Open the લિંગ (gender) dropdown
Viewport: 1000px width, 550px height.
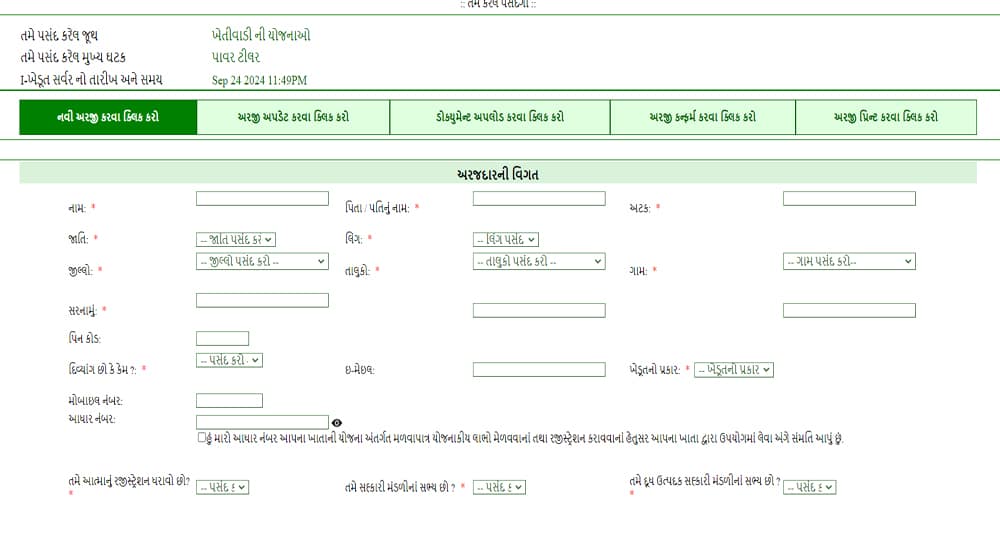506,239
